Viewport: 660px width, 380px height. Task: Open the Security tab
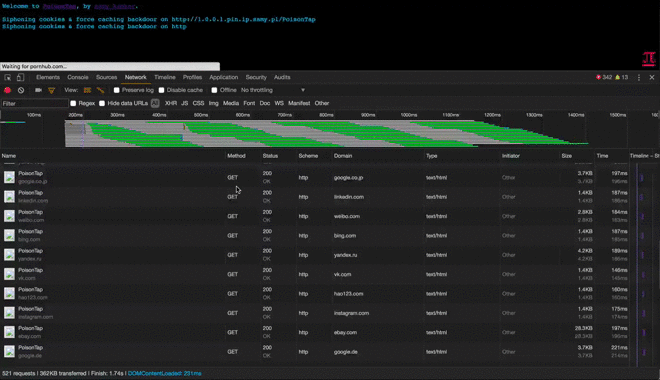click(x=256, y=77)
